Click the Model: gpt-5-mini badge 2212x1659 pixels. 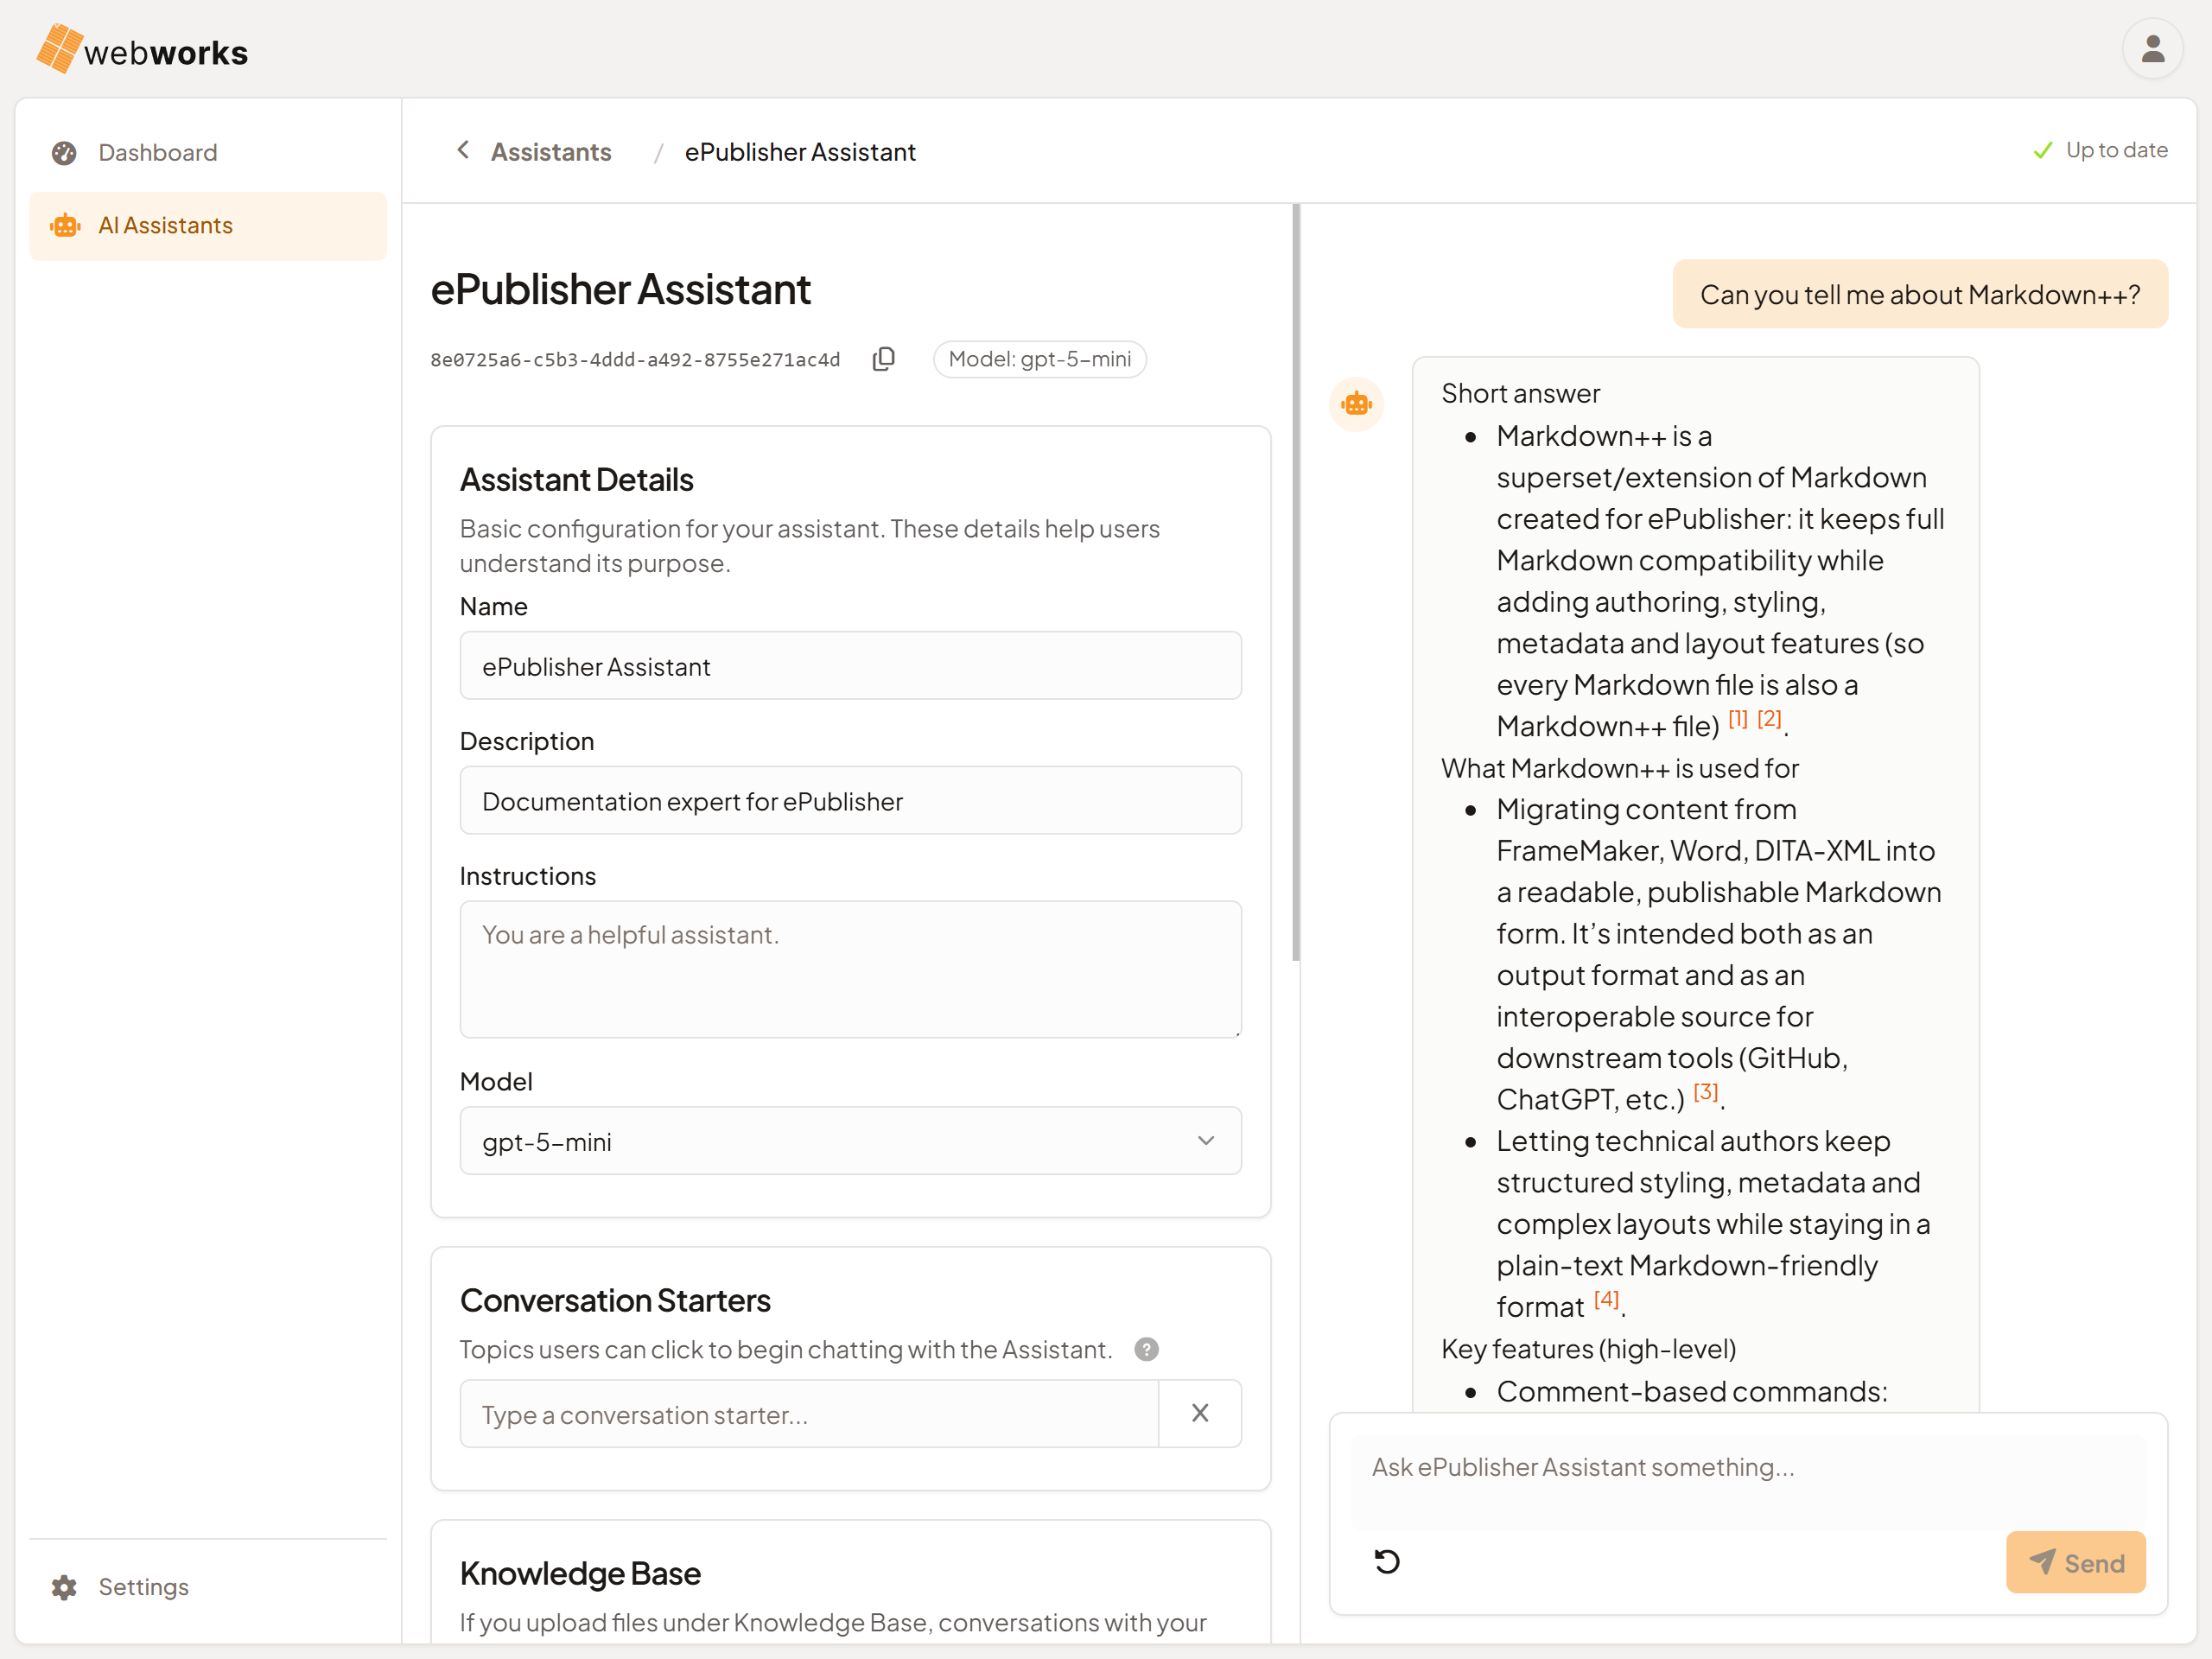tap(1039, 359)
